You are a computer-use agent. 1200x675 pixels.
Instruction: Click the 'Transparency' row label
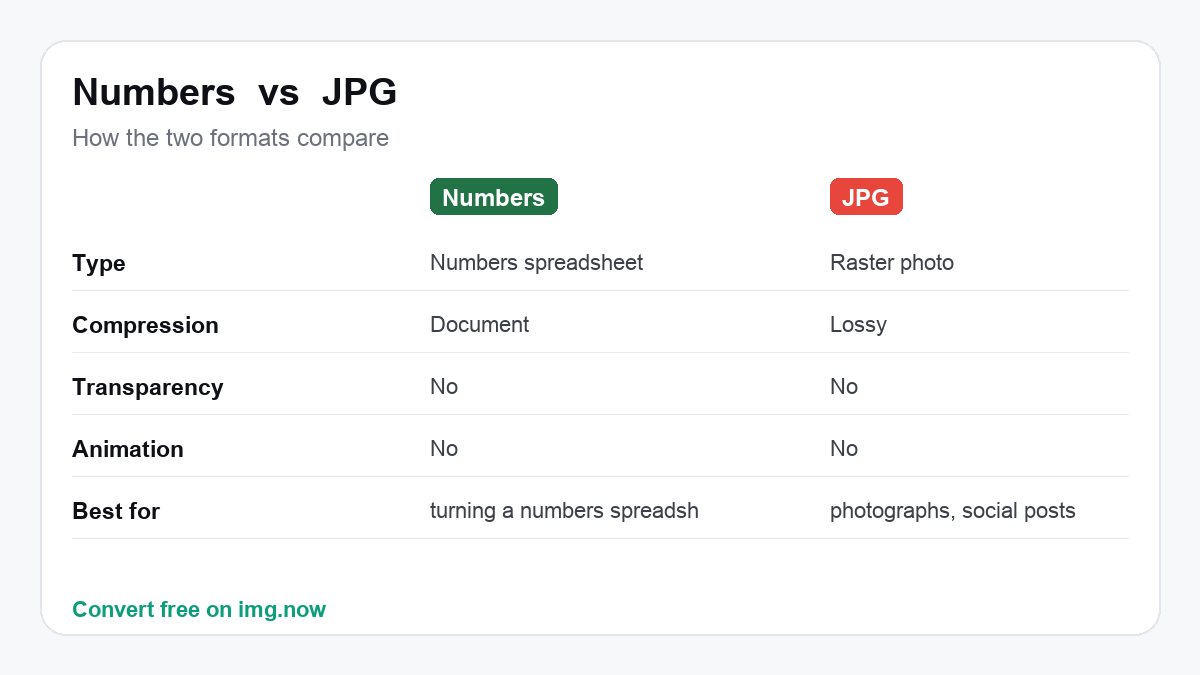coord(148,387)
